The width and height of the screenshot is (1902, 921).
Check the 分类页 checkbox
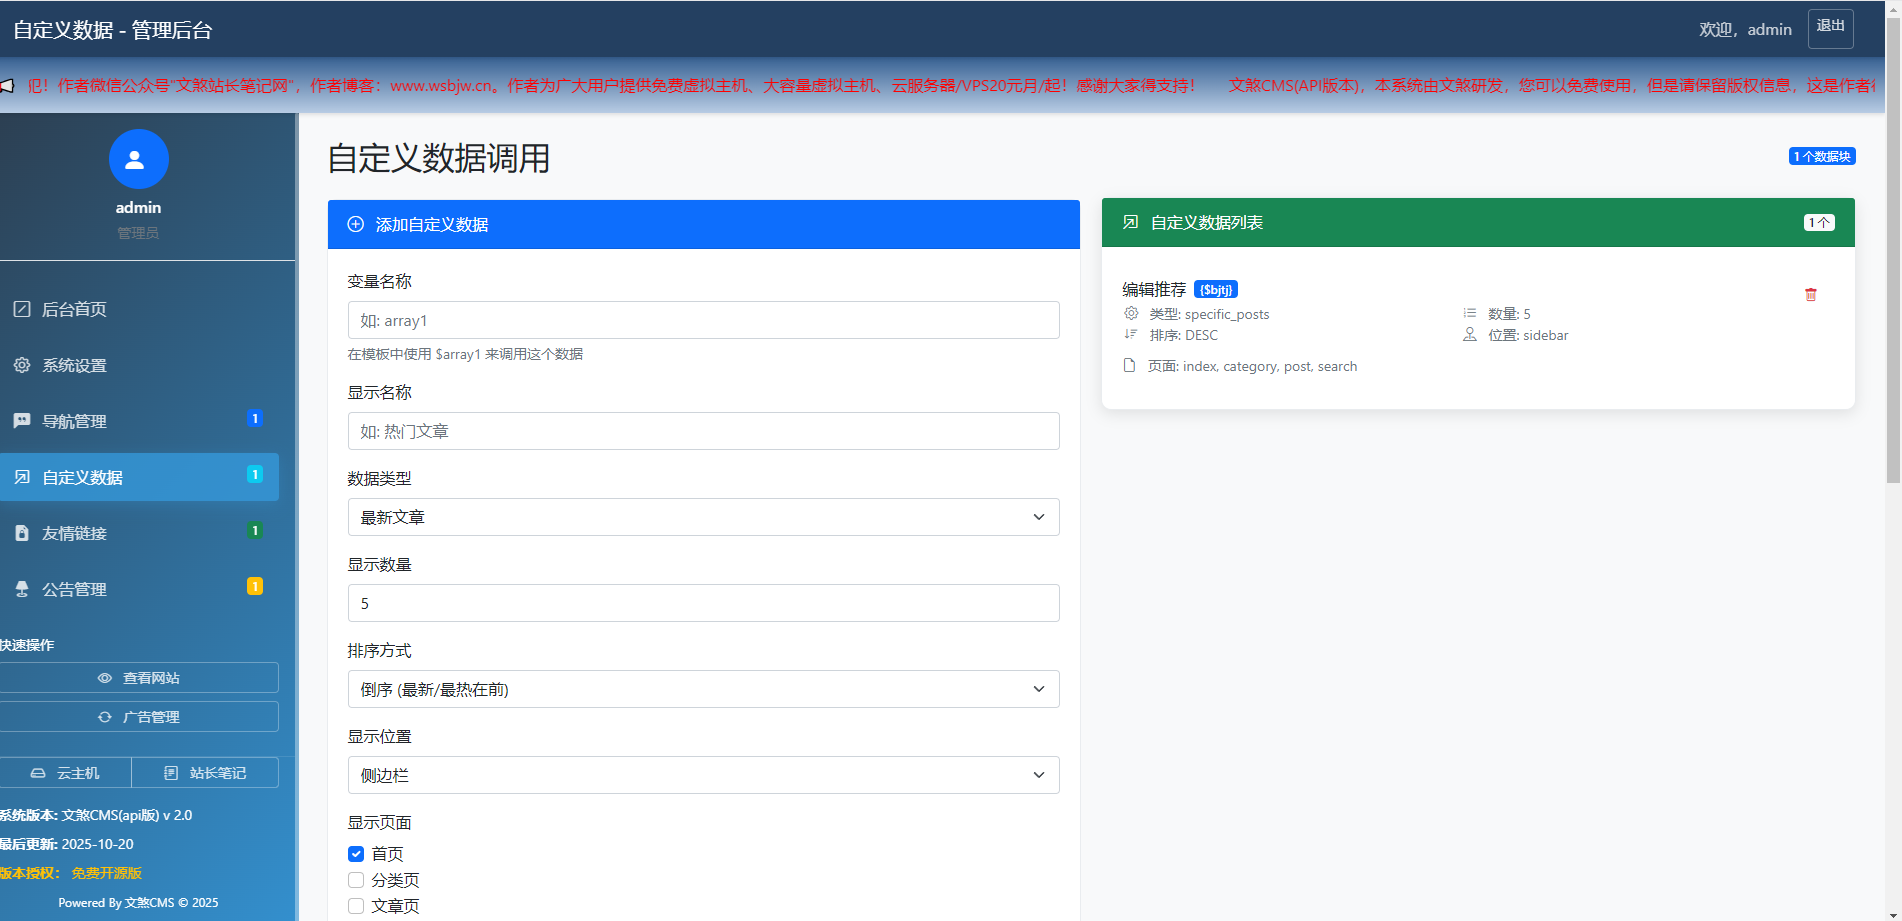tap(356, 880)
